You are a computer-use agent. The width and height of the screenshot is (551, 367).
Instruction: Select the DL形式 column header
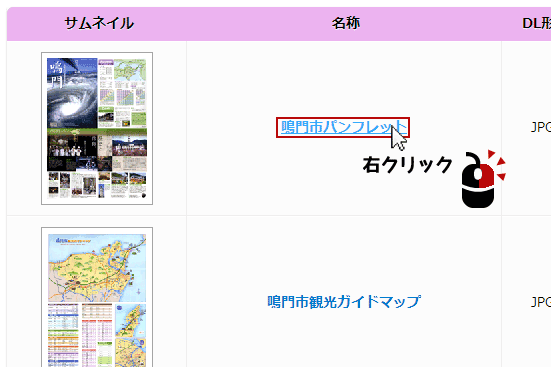(x=536, y=24)
